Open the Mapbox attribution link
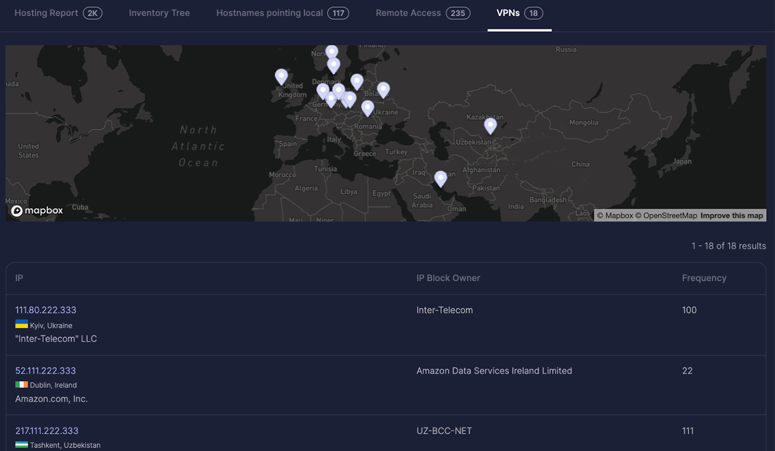The height and width of the screenshot is (451, 775). [x=614, y=216]
